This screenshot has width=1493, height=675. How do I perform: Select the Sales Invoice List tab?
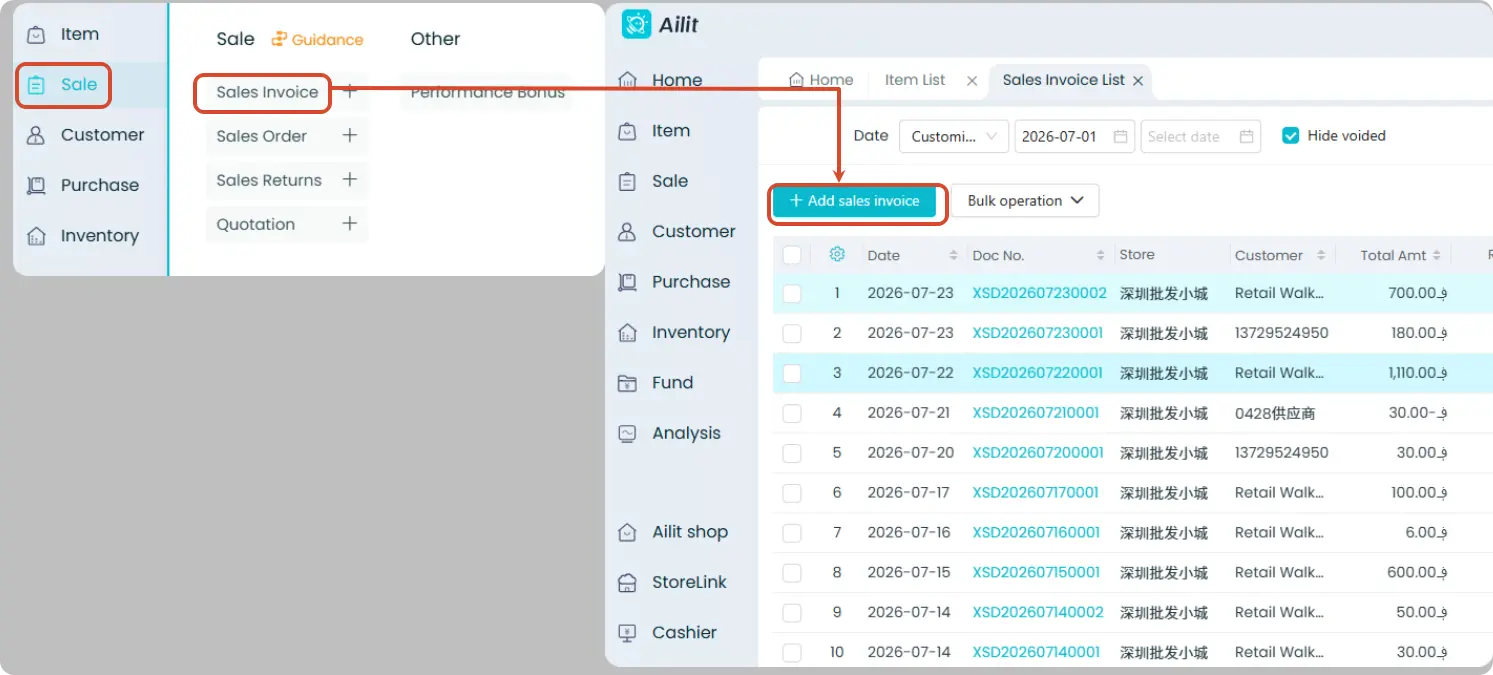(1063, 80)
